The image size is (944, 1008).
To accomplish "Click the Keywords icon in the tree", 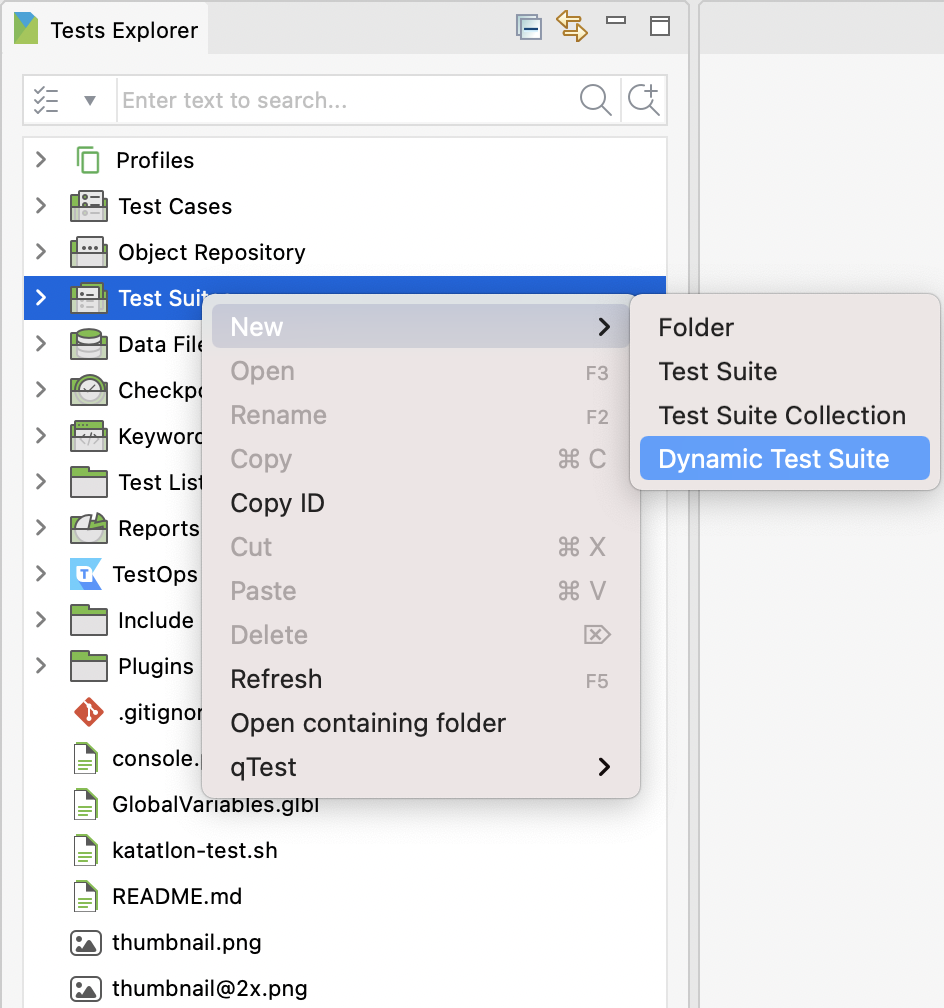I will coord(88,436).
